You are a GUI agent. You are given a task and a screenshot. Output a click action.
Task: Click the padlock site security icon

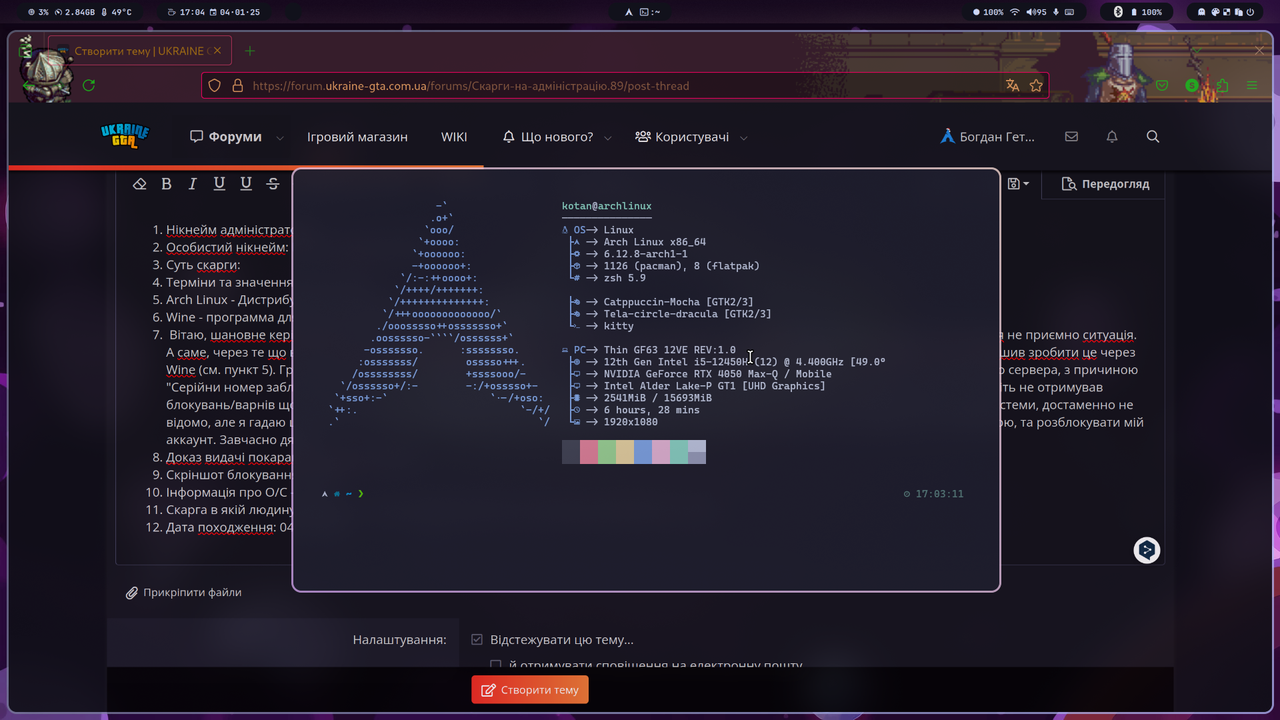[237, 86]
